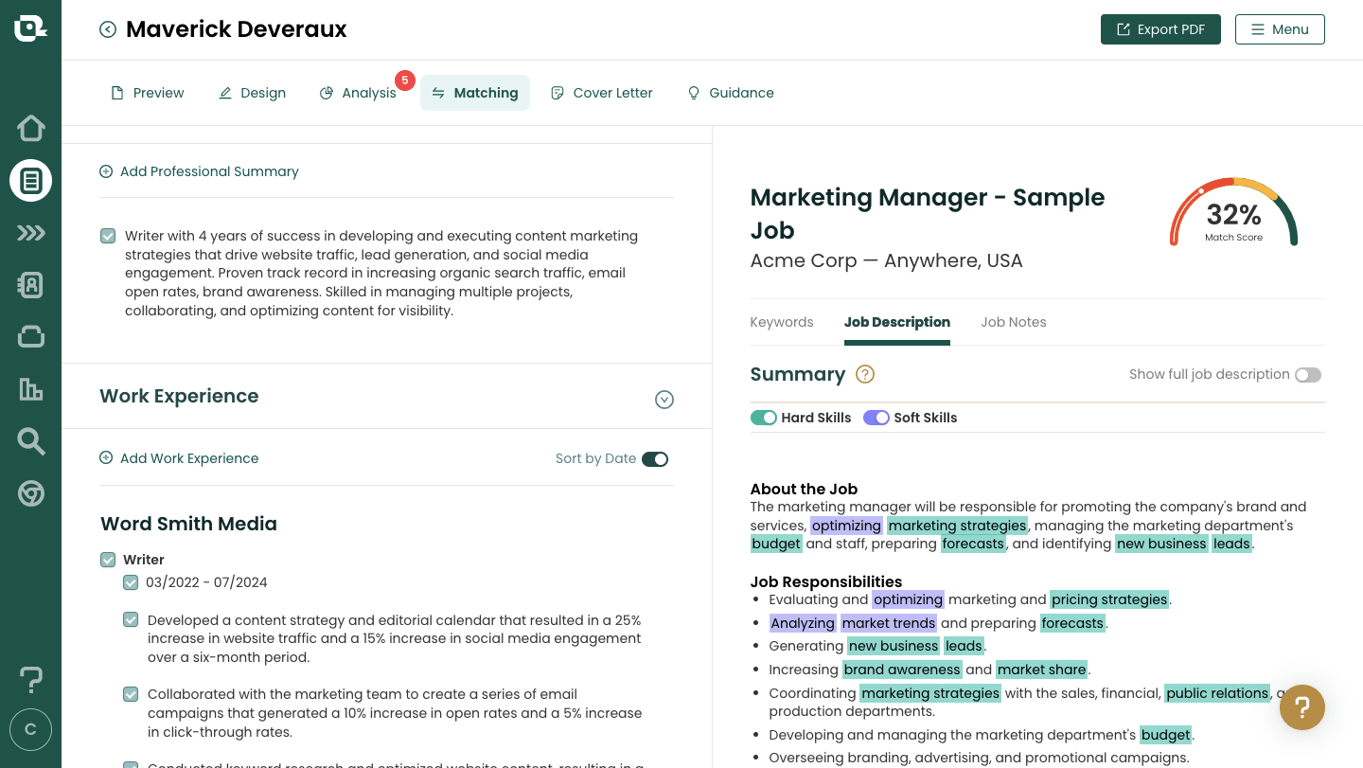
Task: Turn off Soft Skills highlighting
Action: [876, 418]
